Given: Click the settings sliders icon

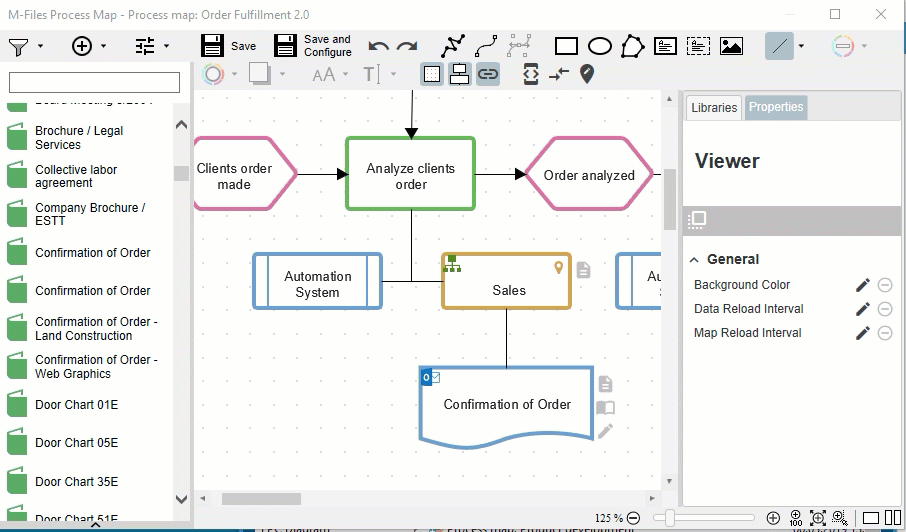Looking at the screenshot, I should (x=144, y=46).
